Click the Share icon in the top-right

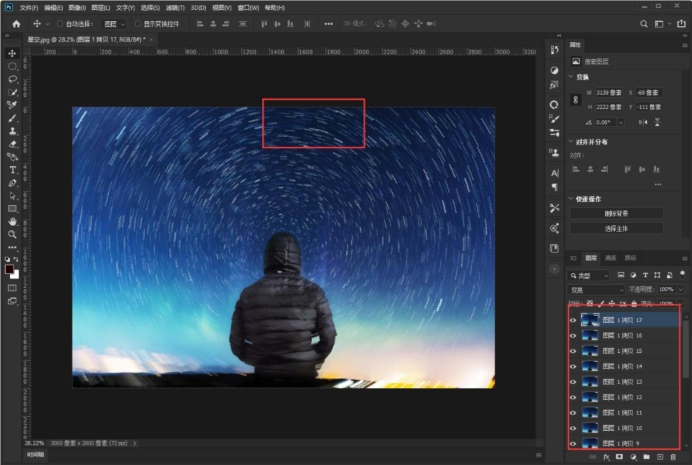(x=682, y=24)
